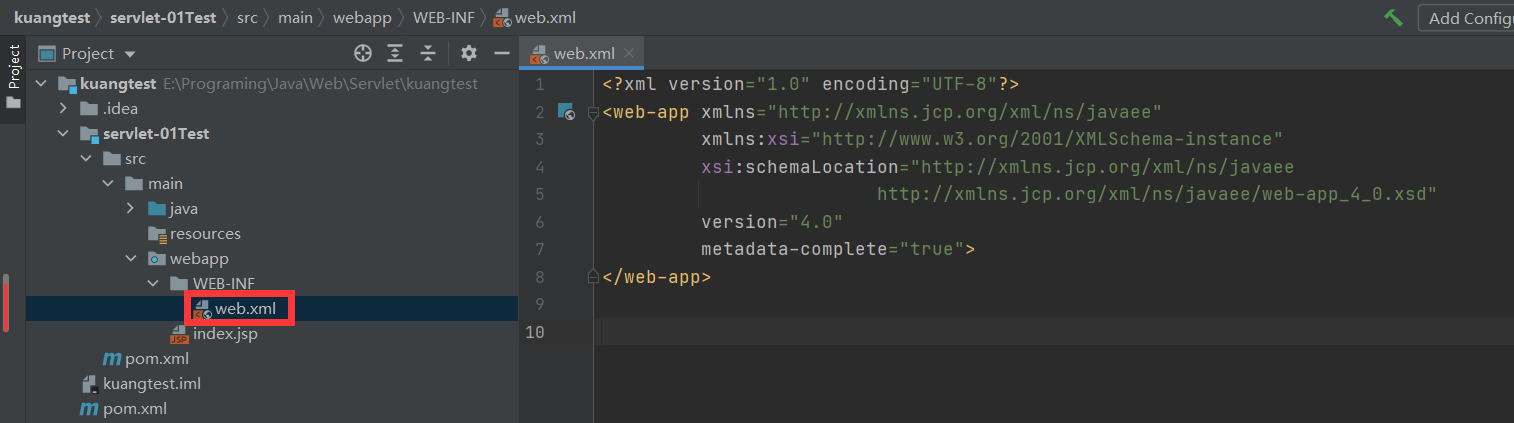Screen dimensions: 1514x423
Task: Expand the .idea folder chevron
Action: click(x=63, y=109)
